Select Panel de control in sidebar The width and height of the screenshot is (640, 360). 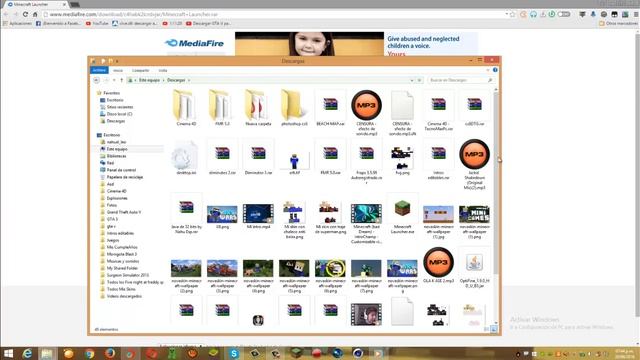[x=118, y=170]
